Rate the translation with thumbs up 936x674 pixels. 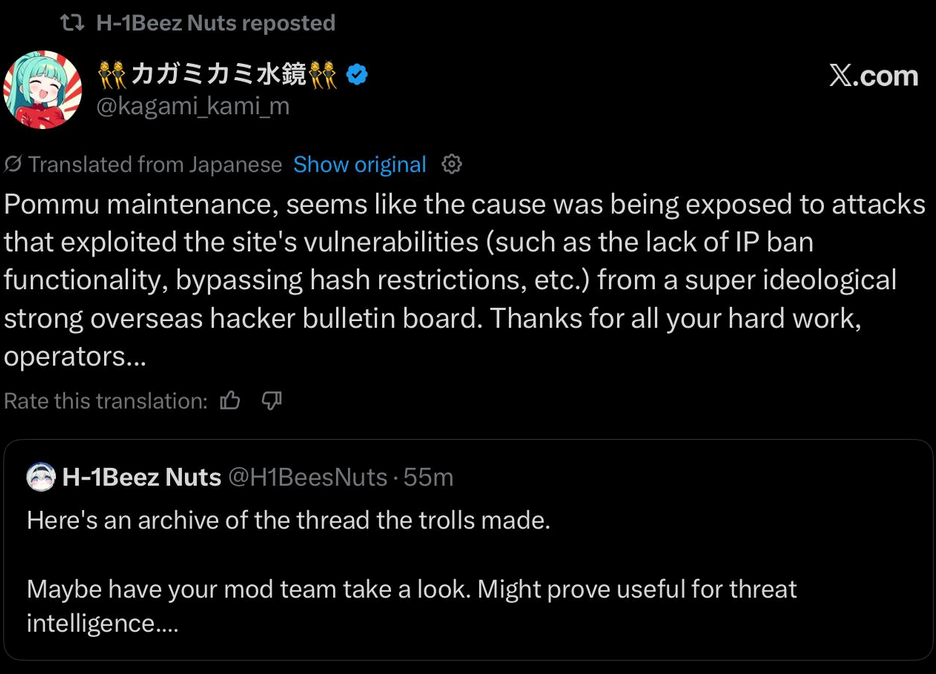(231, 401)
